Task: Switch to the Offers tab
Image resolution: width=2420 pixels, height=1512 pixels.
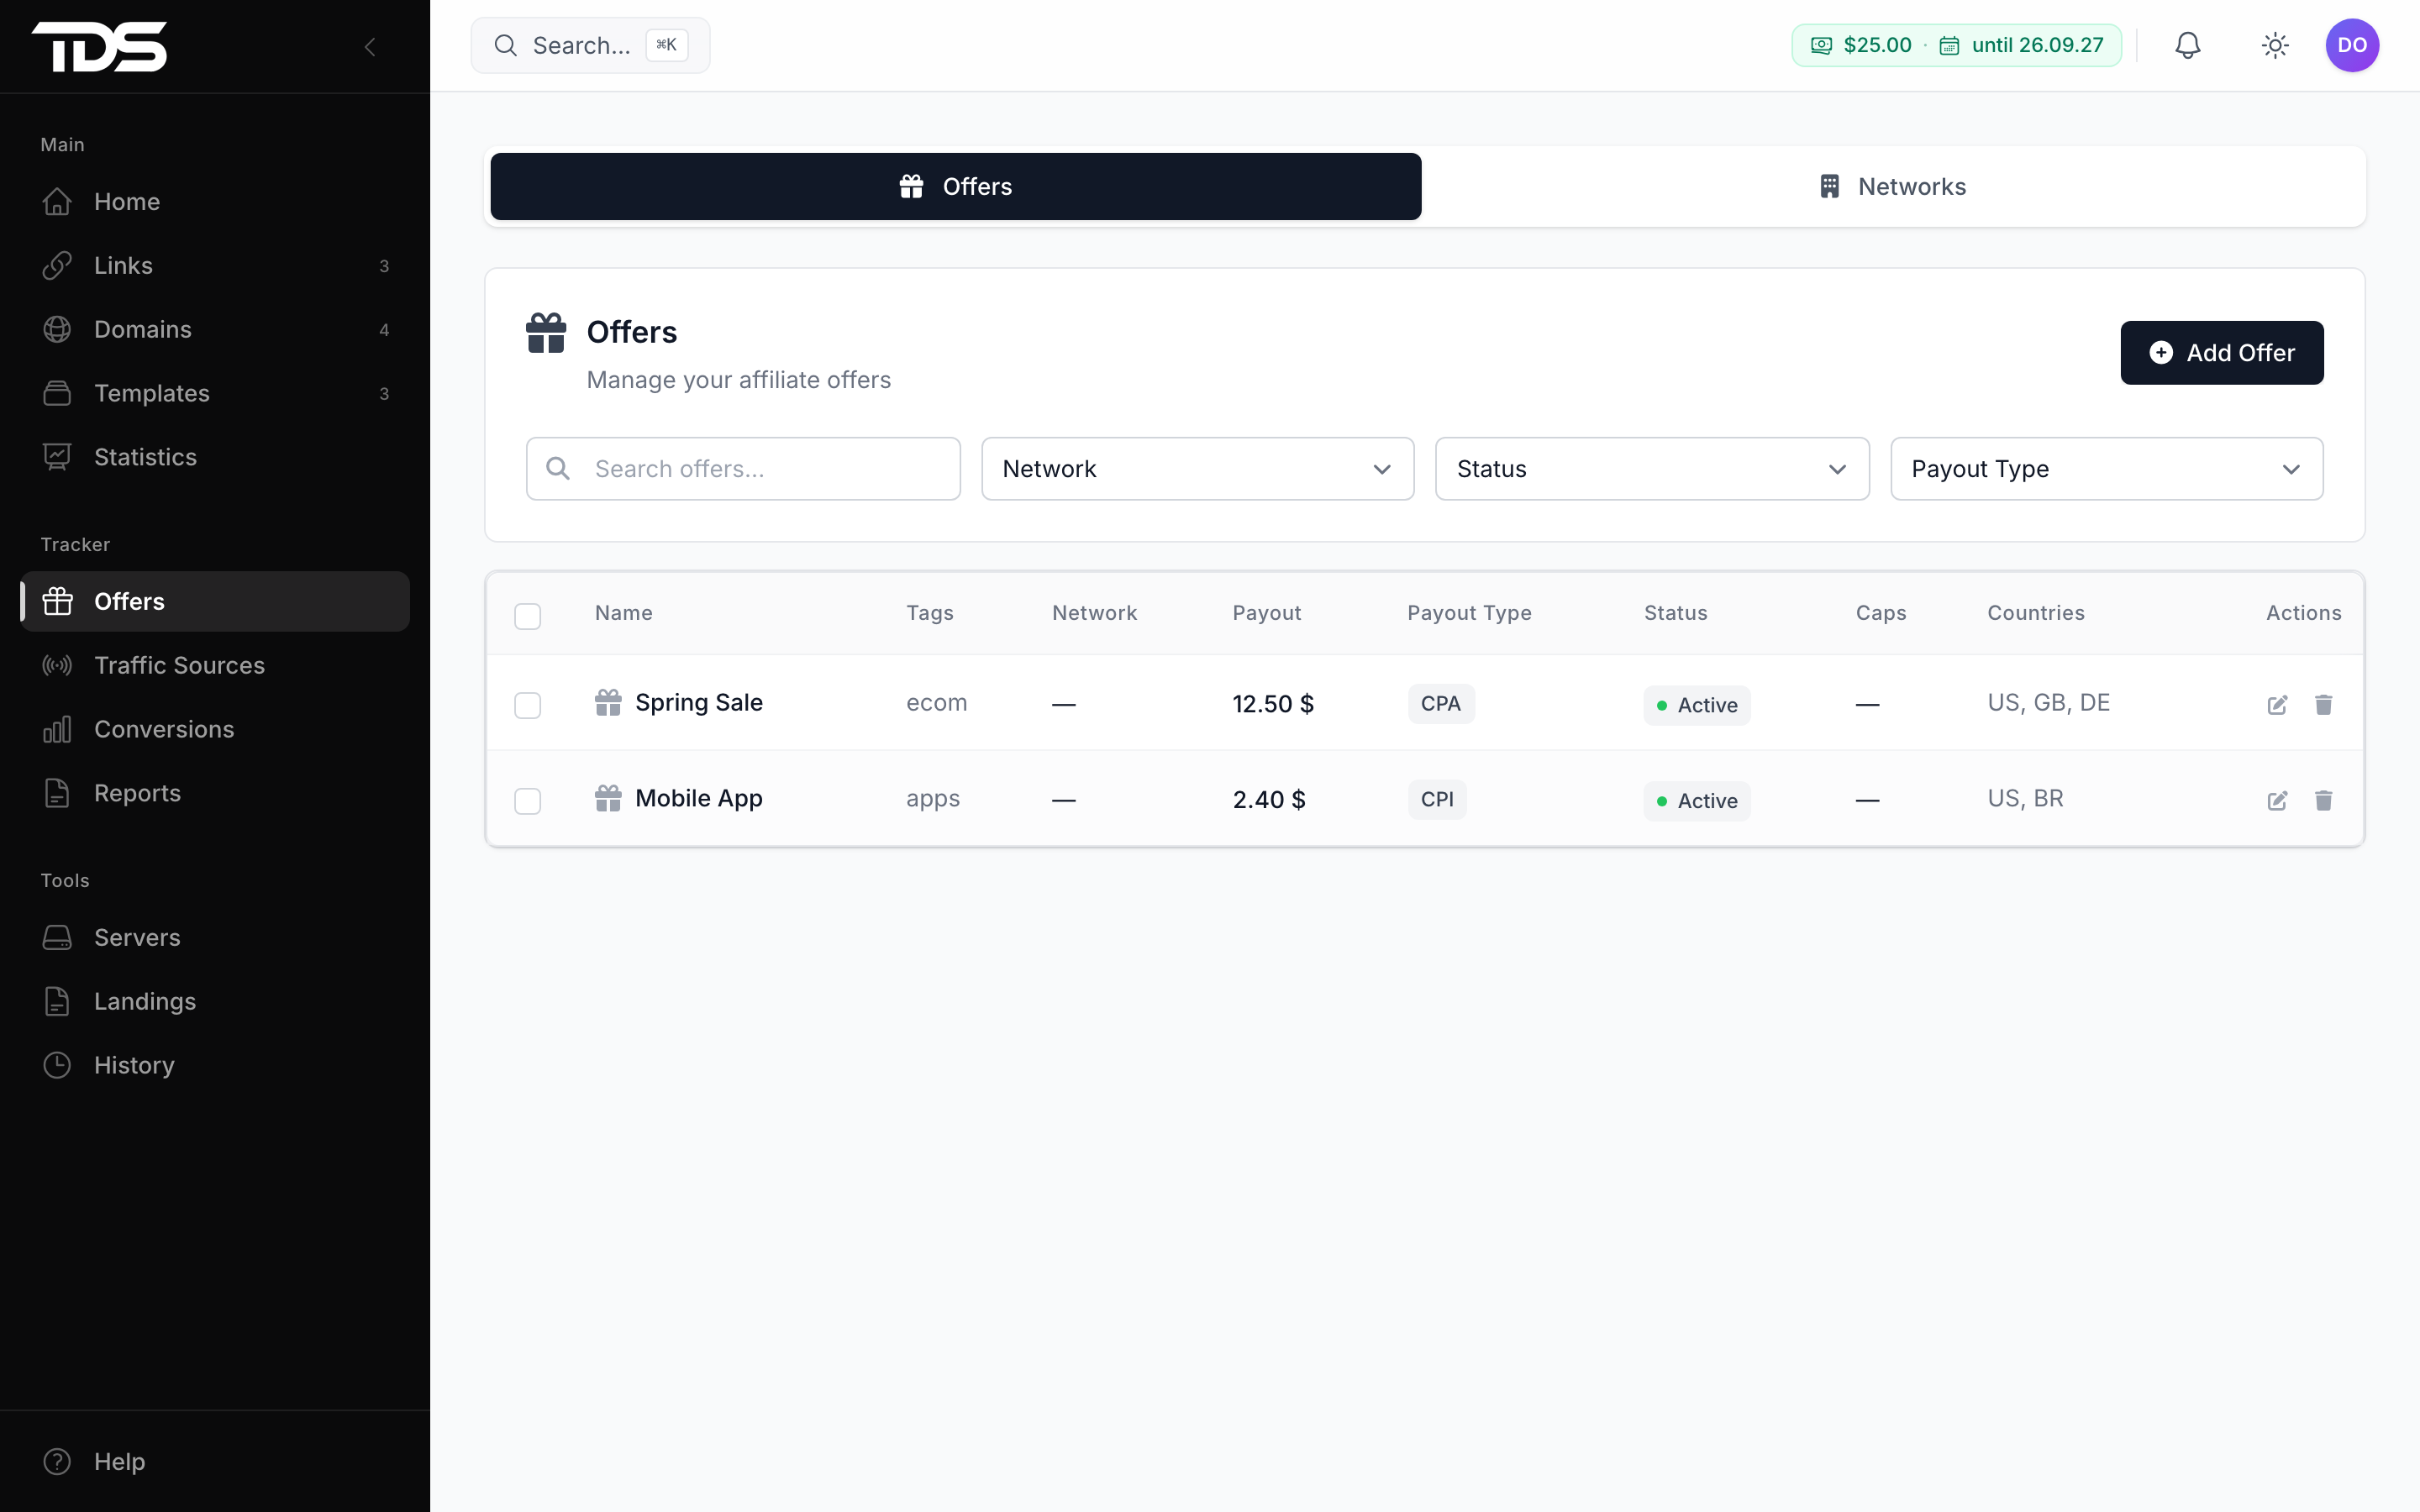Action: tap(955, 186)
